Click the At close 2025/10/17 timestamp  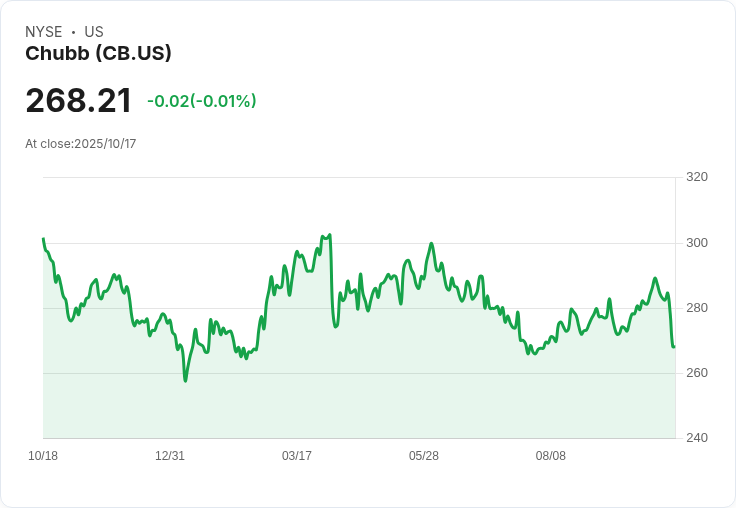click(81, 144)
